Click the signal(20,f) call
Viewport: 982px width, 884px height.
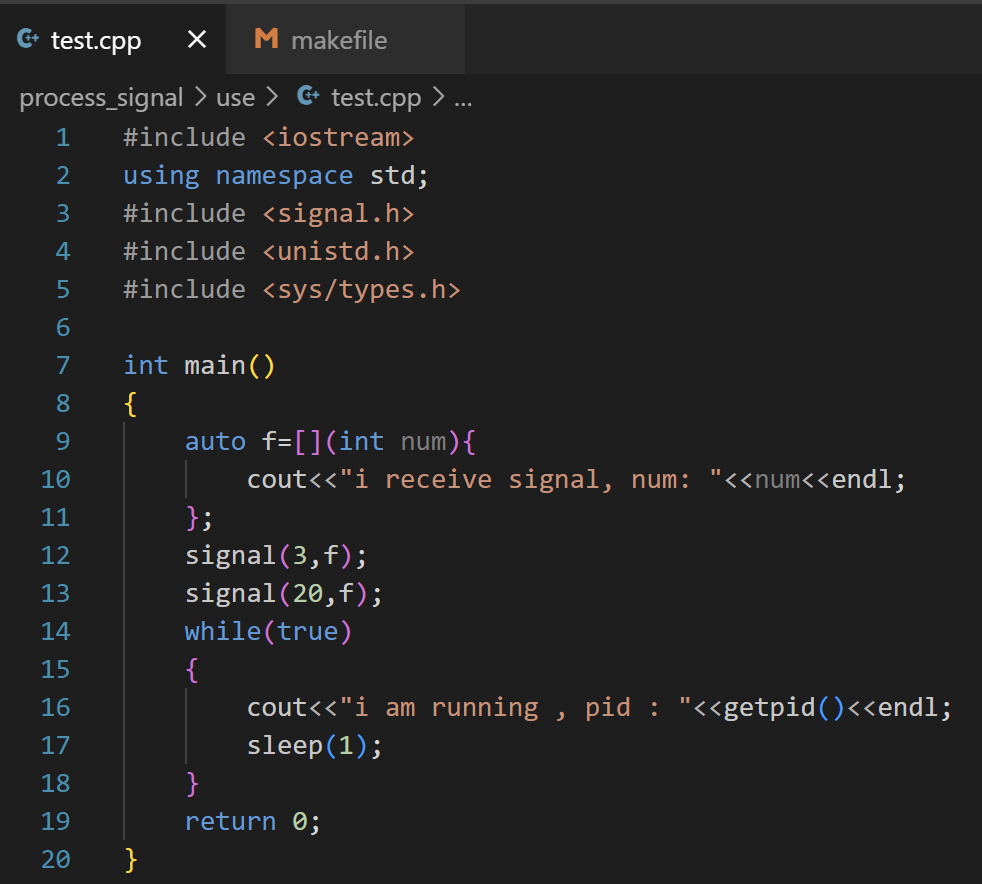276,594
